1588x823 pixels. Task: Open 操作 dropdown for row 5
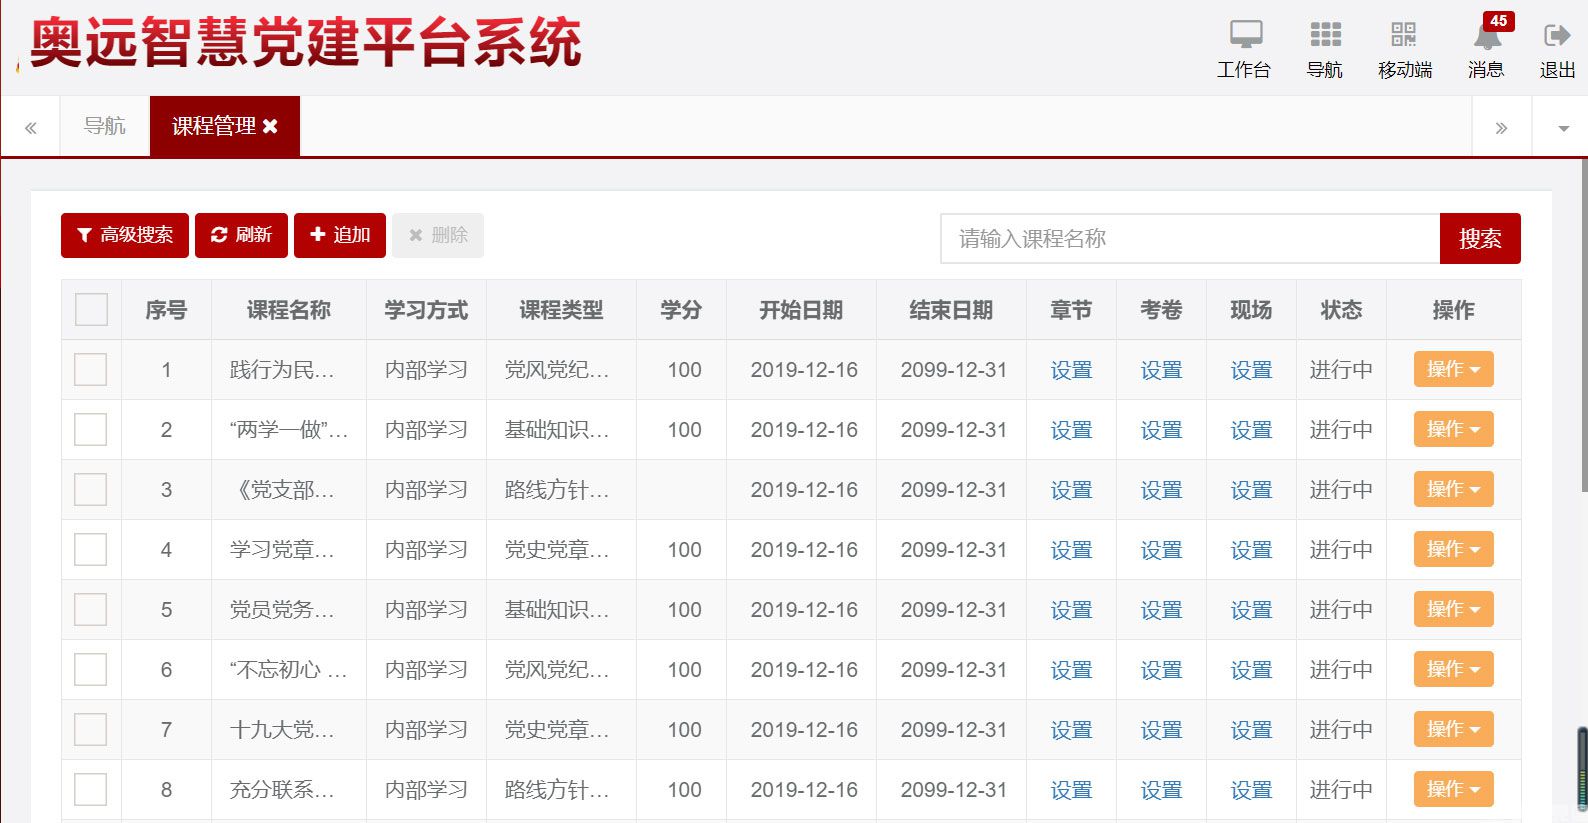1453,609
